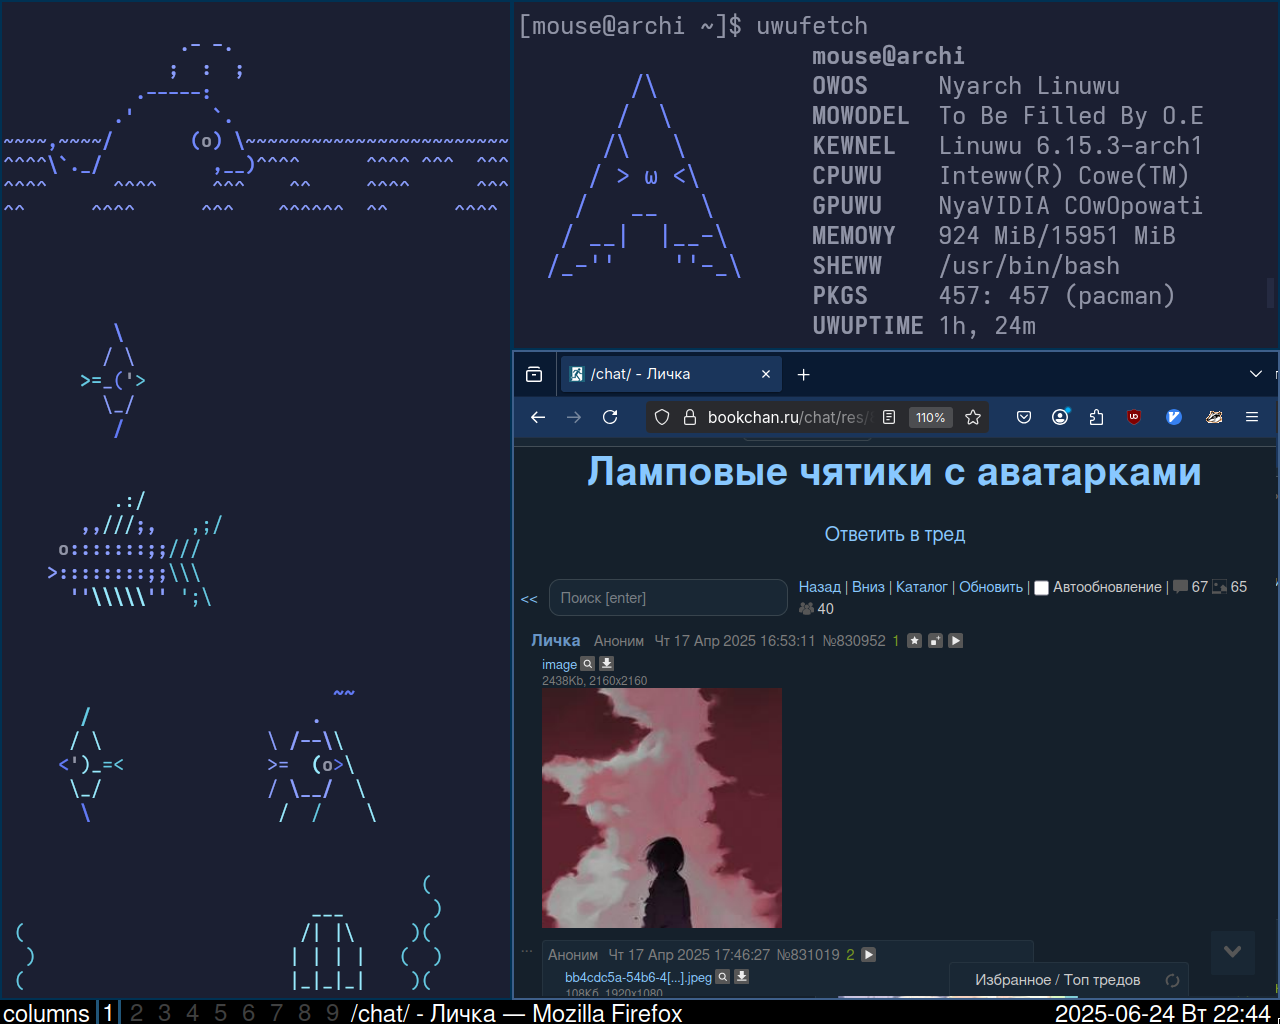Open the Firefox hamburger application menu
This screenshot has height=1024, width=1280.
(x=1251, y=417)
